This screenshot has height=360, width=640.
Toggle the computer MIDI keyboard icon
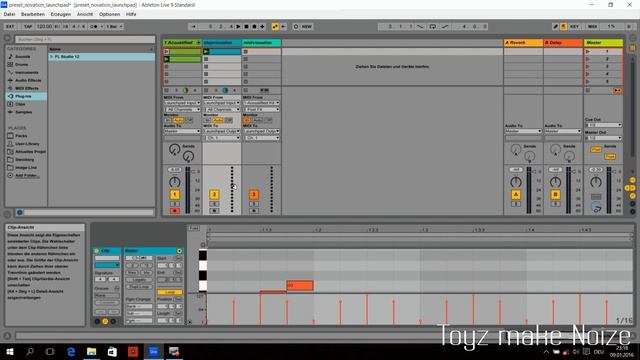(563, 27)
